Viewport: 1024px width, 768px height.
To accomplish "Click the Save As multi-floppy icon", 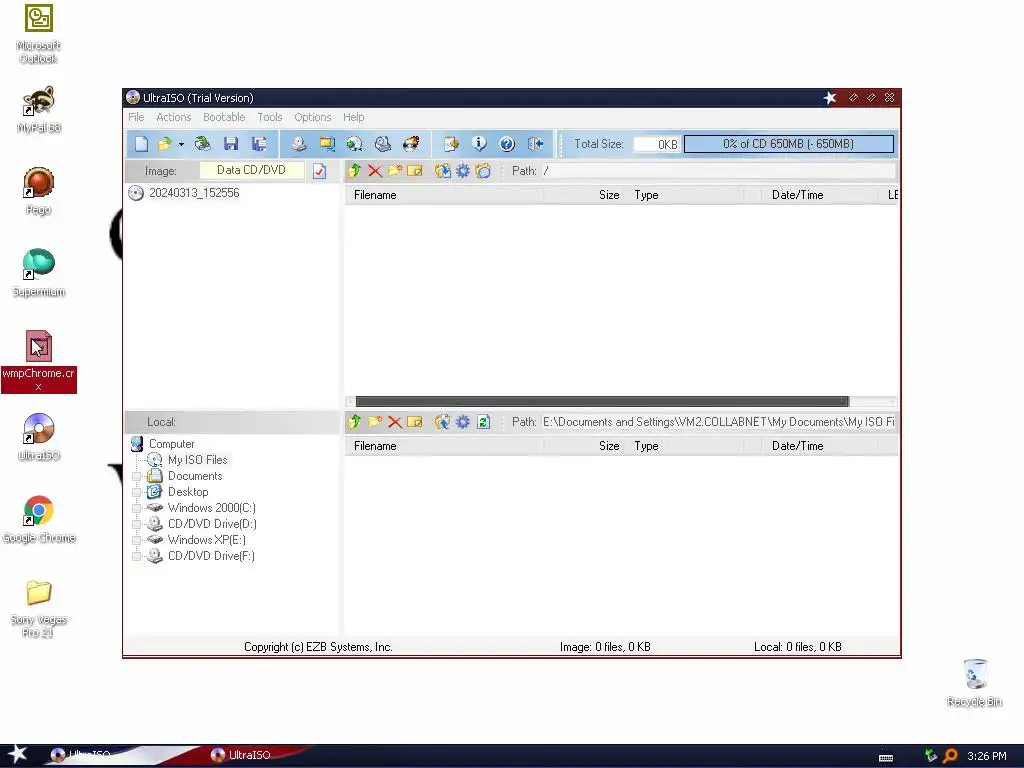I will coord(259,144).
